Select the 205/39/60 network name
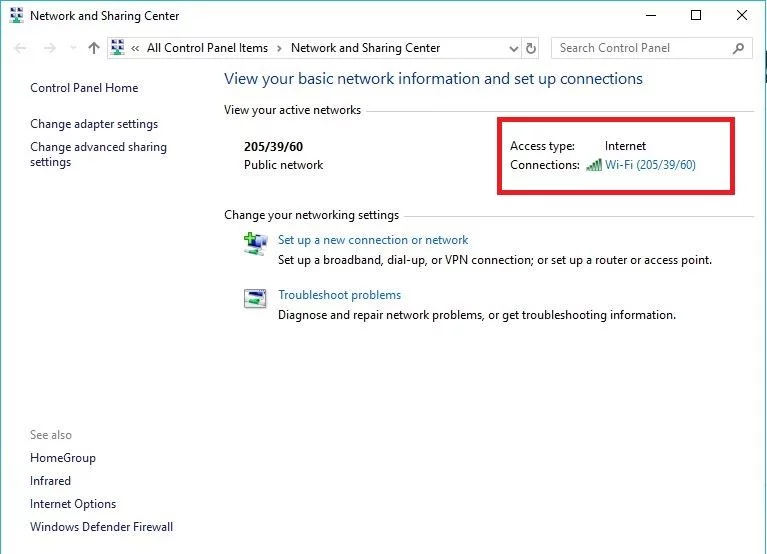 (273, 147)
